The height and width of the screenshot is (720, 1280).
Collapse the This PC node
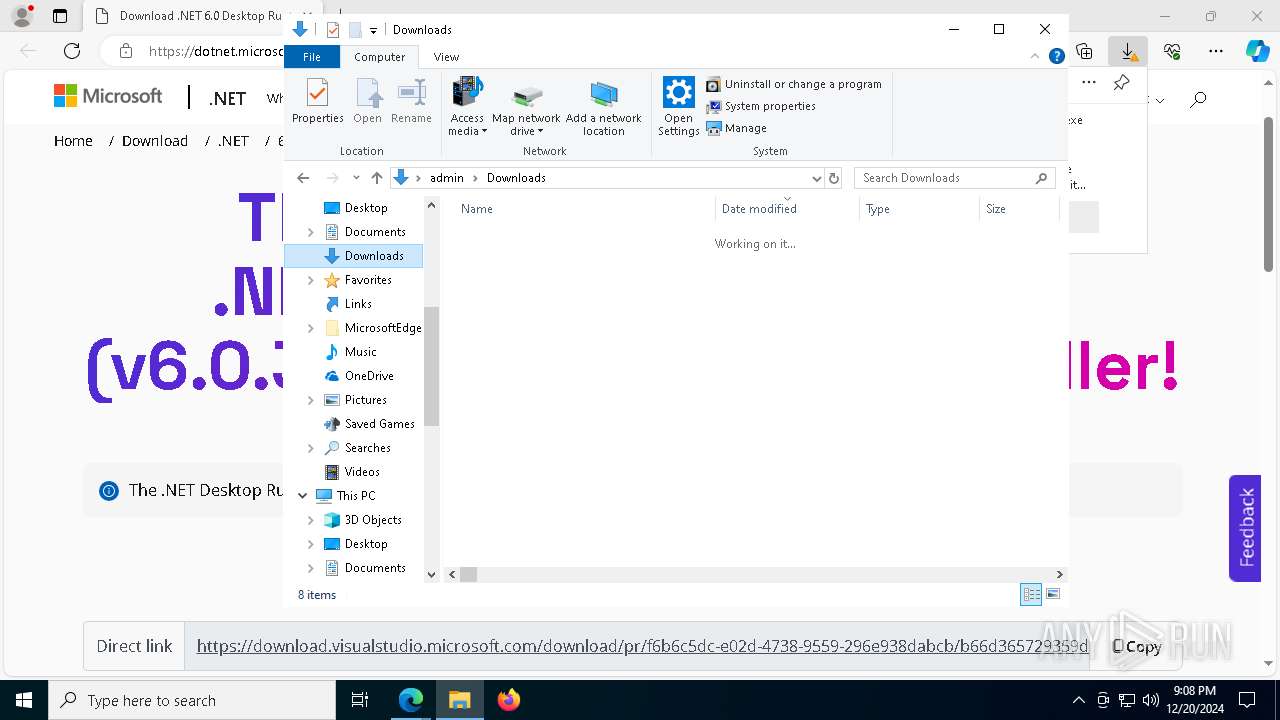click(x=303, y=496)
